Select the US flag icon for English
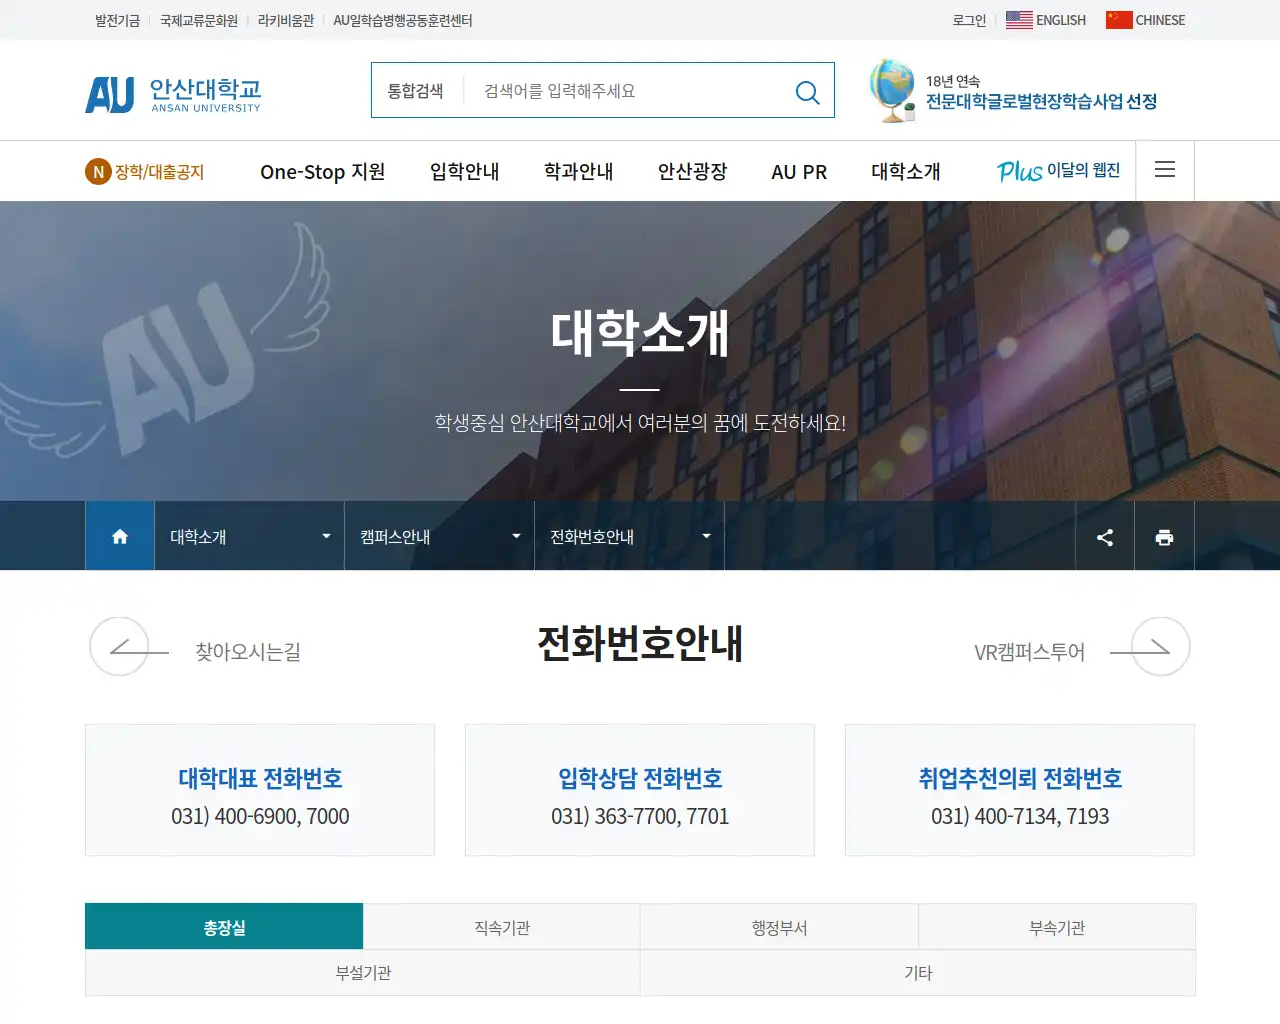This screenshot has width=1280, height=1024. (1018, 19)
